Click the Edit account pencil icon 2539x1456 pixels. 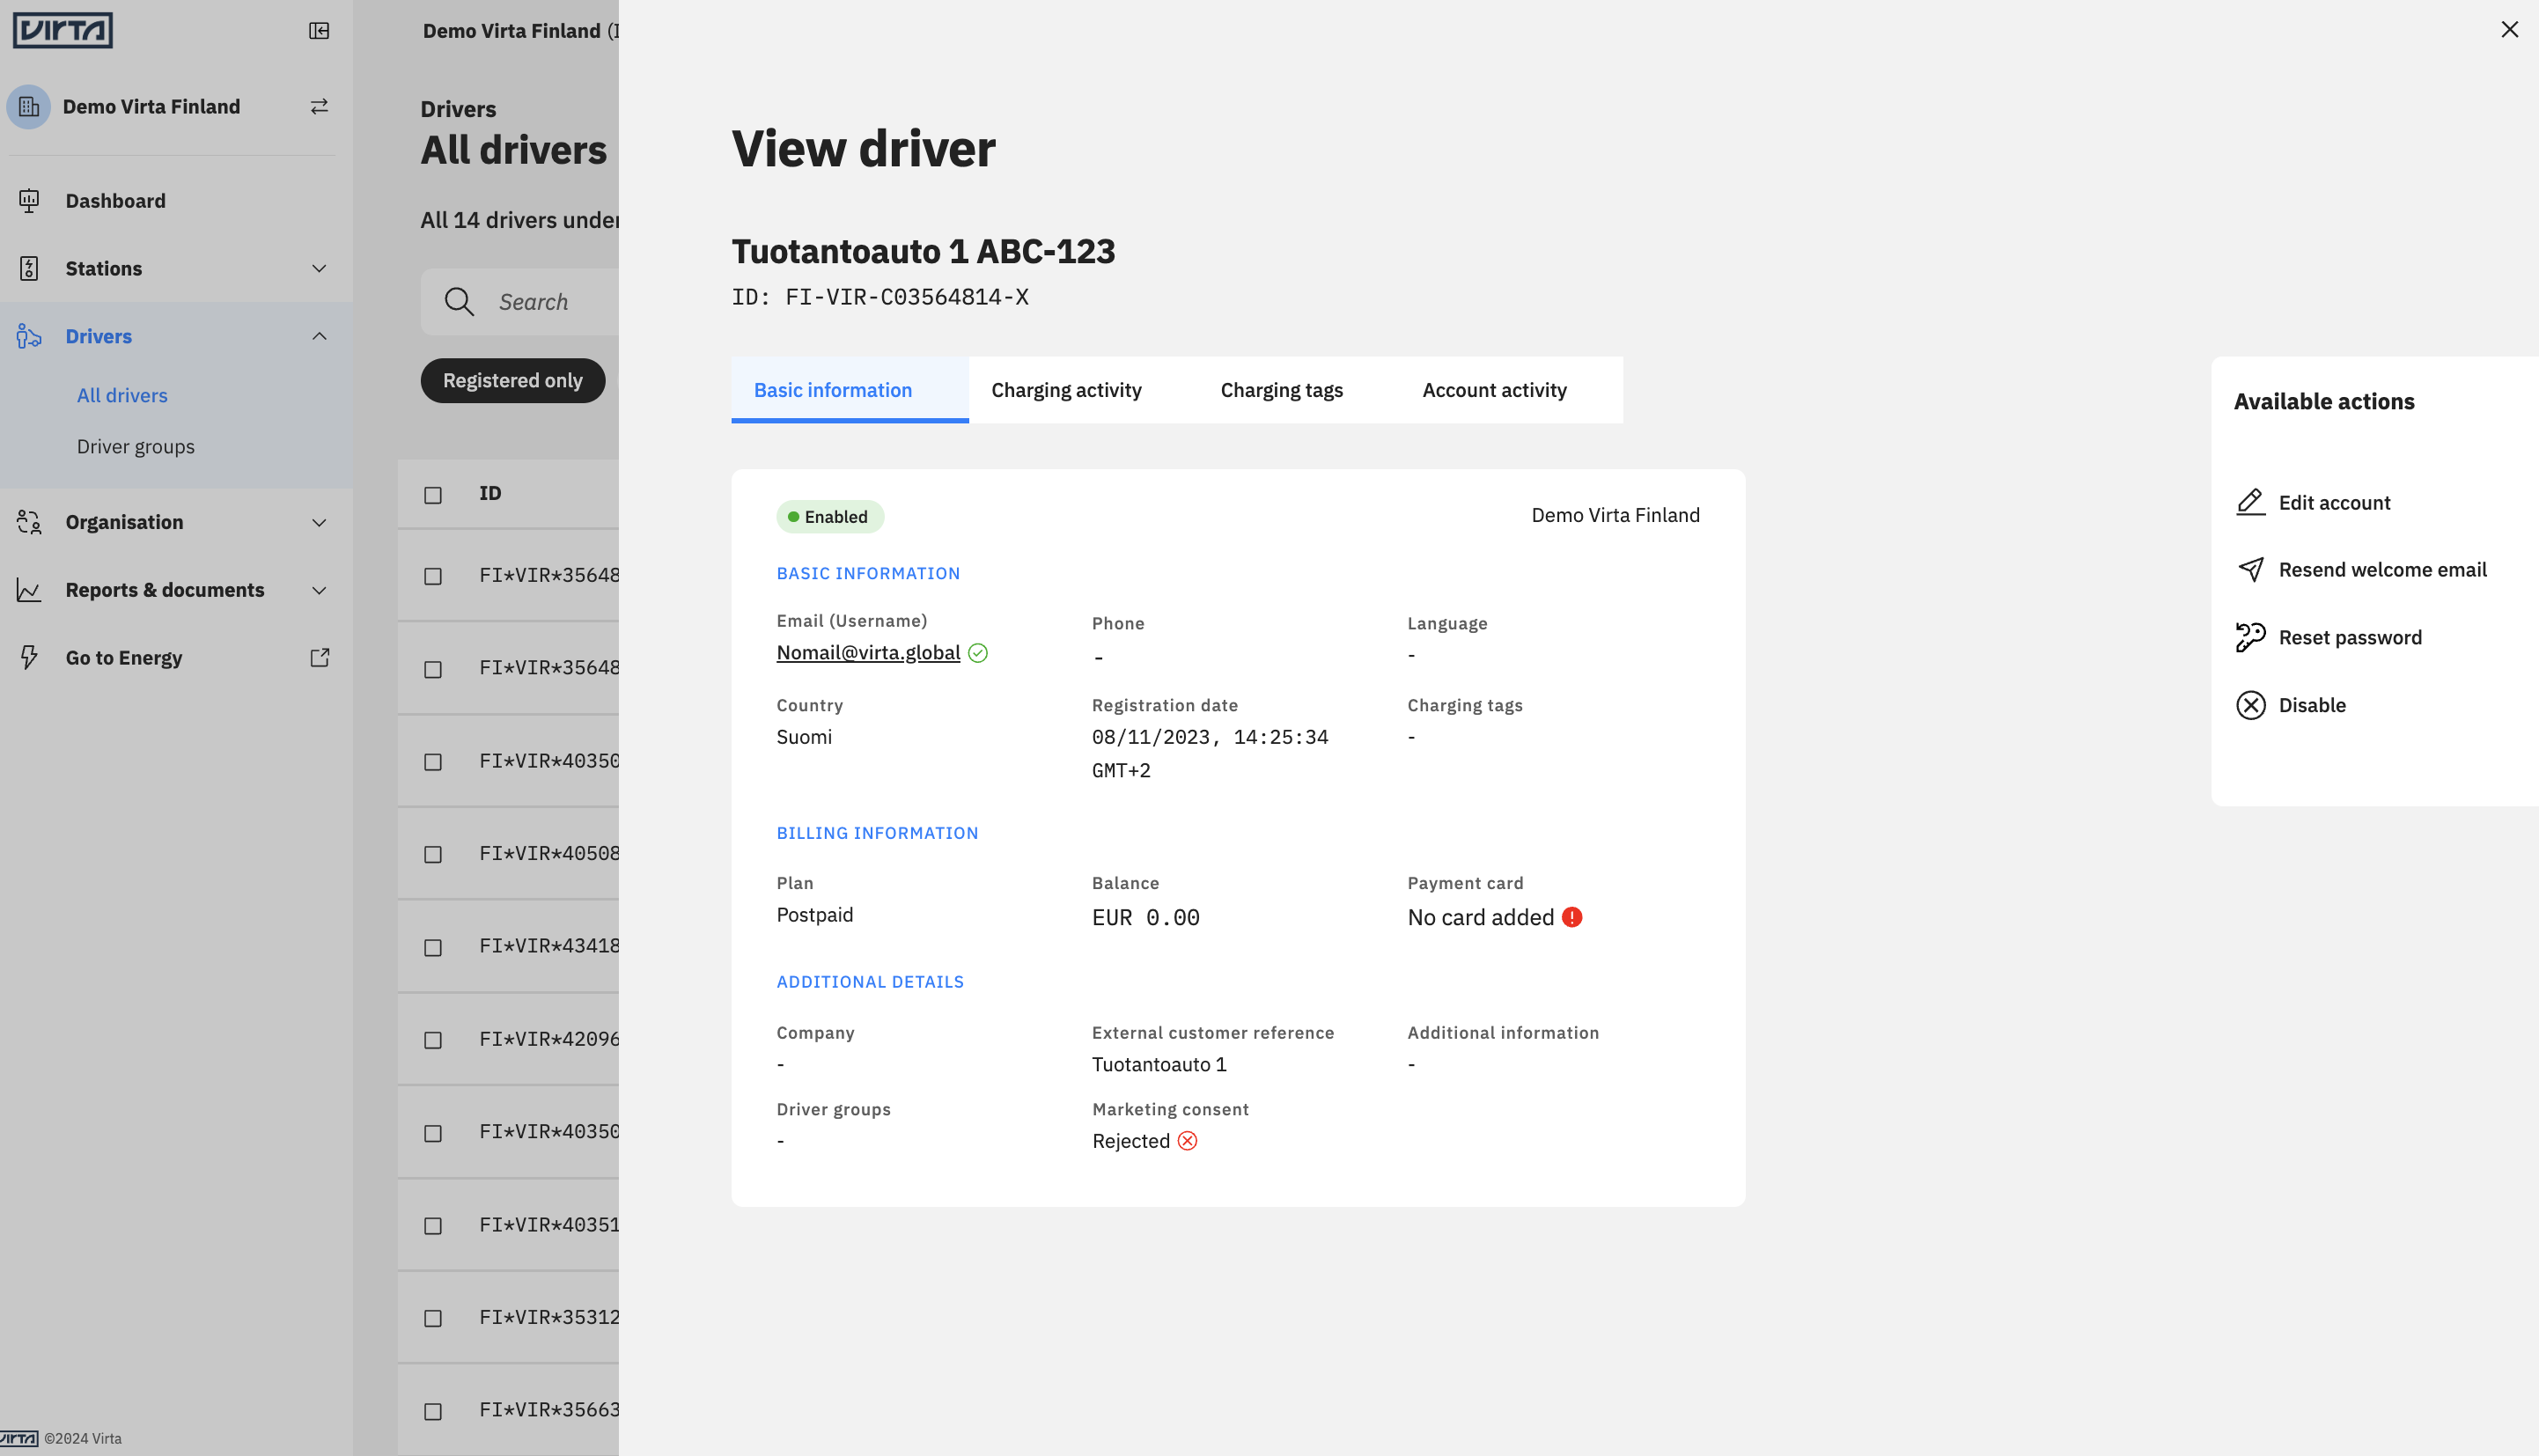(x=2251, y=502)
